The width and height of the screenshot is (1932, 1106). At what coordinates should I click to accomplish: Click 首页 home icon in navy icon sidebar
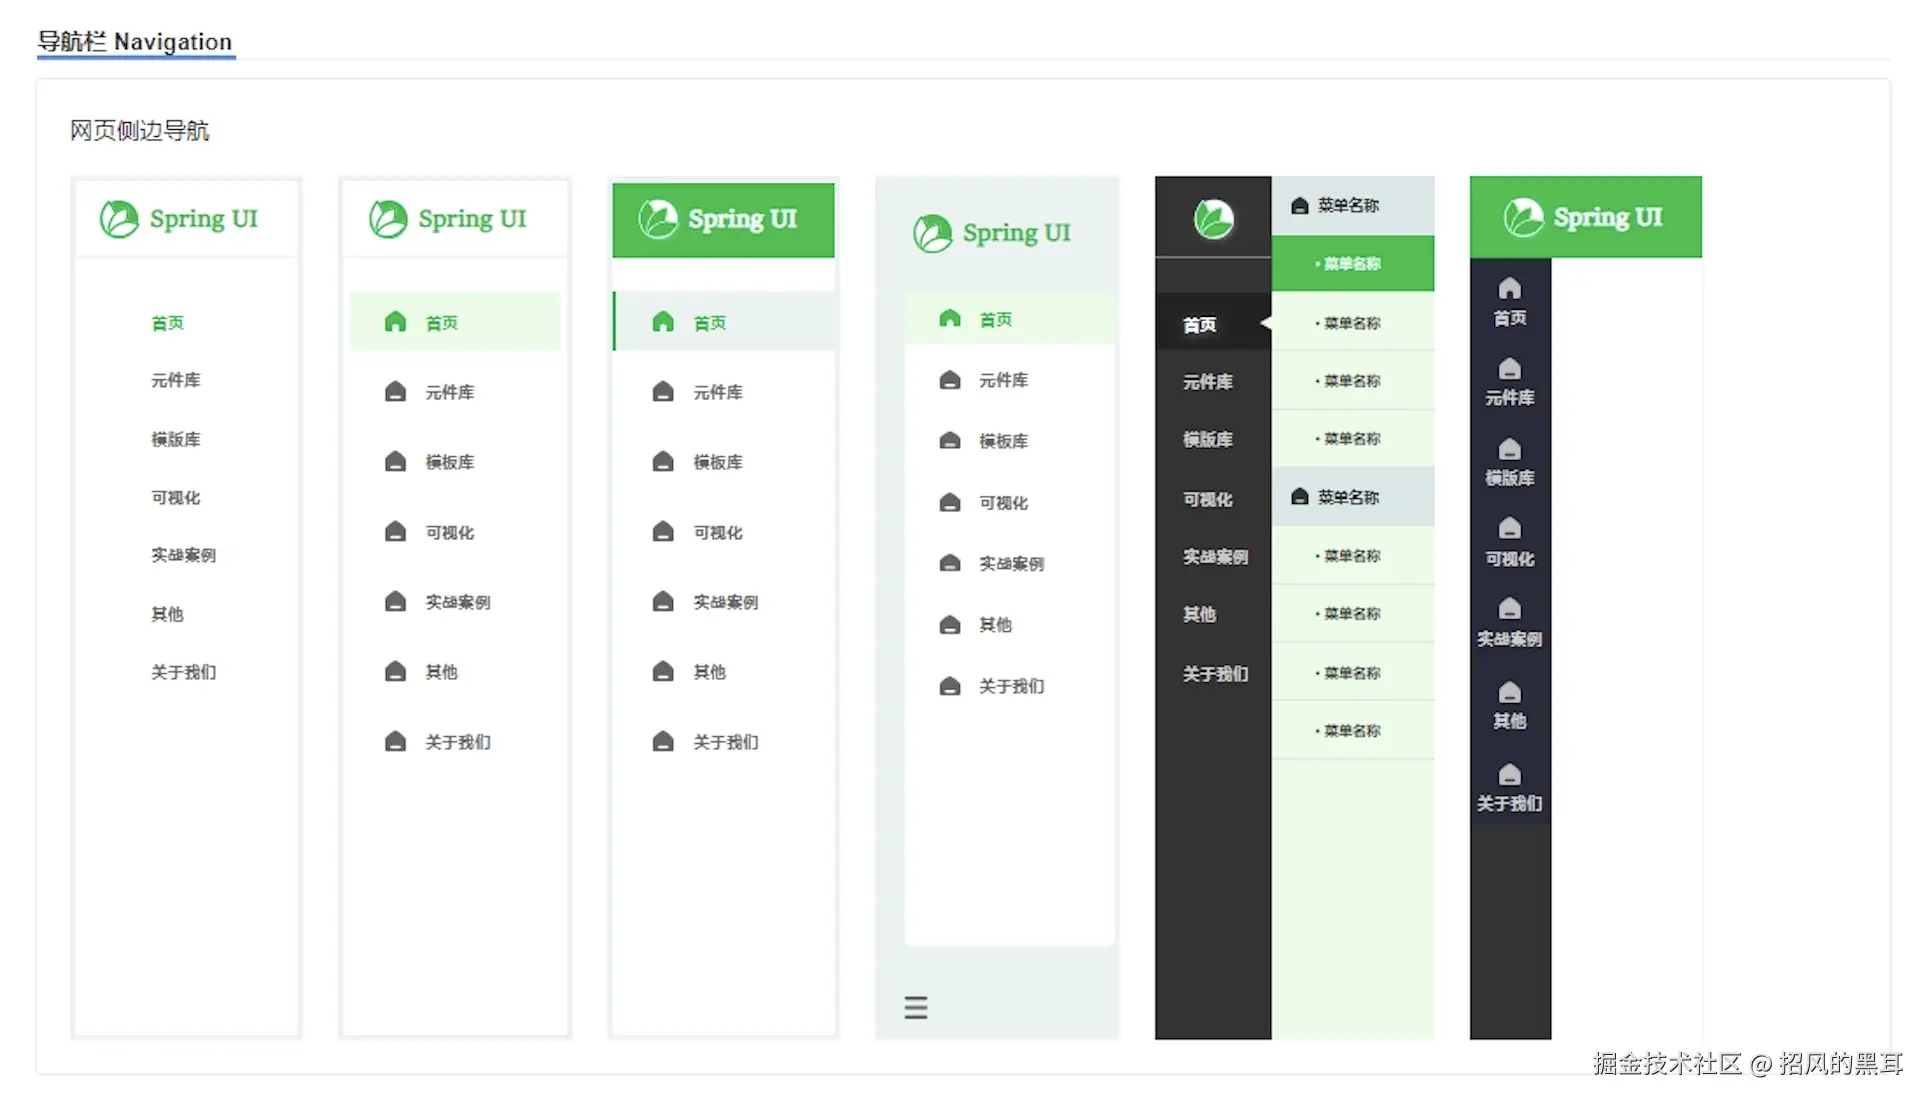(x=1509, y=289)
